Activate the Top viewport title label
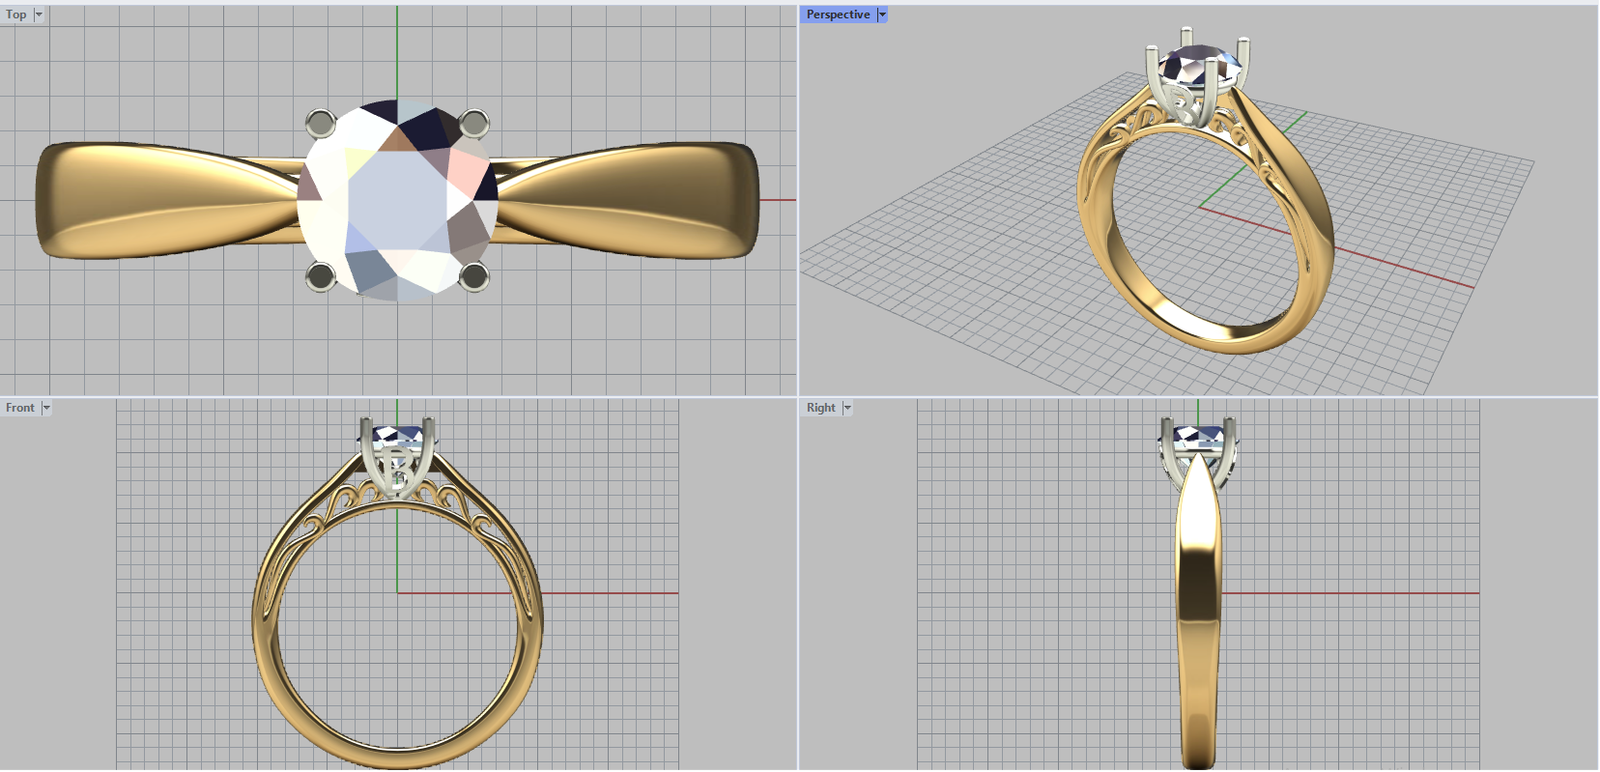Image resolution: width=1600 pixels, height=772 pixels. (16, 15)
